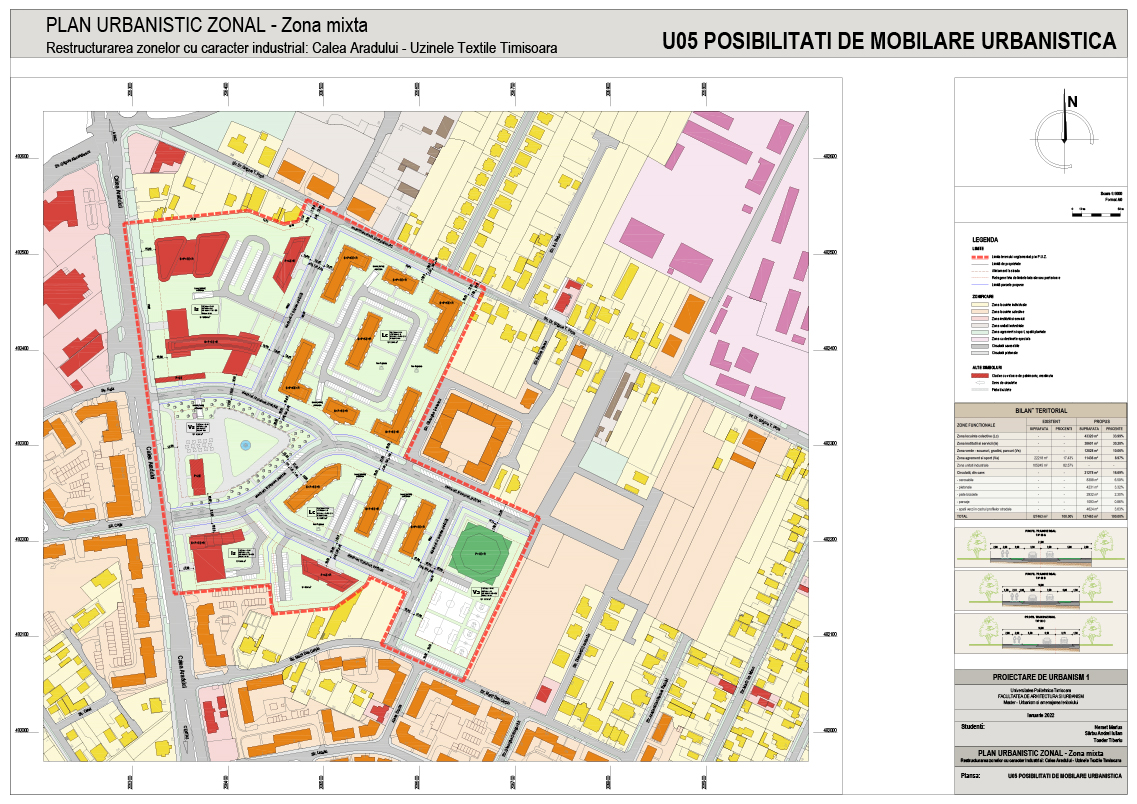Click the Studenti label in the title block
Image resolution: width=1137 pixels, height=804 pixels.
coord(973,725)
